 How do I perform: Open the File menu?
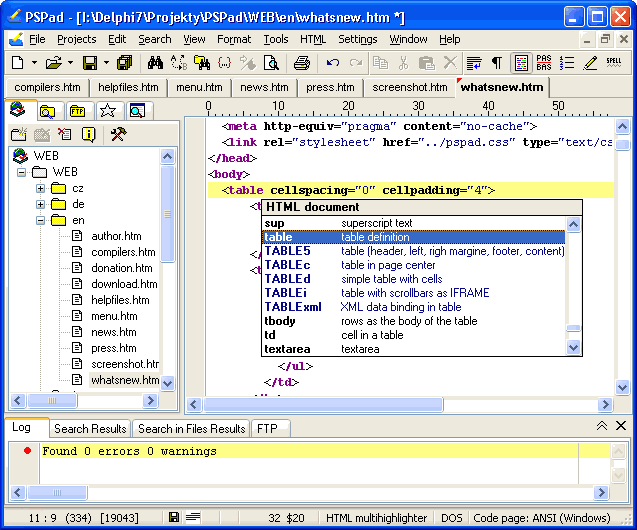tap(37, 39)
